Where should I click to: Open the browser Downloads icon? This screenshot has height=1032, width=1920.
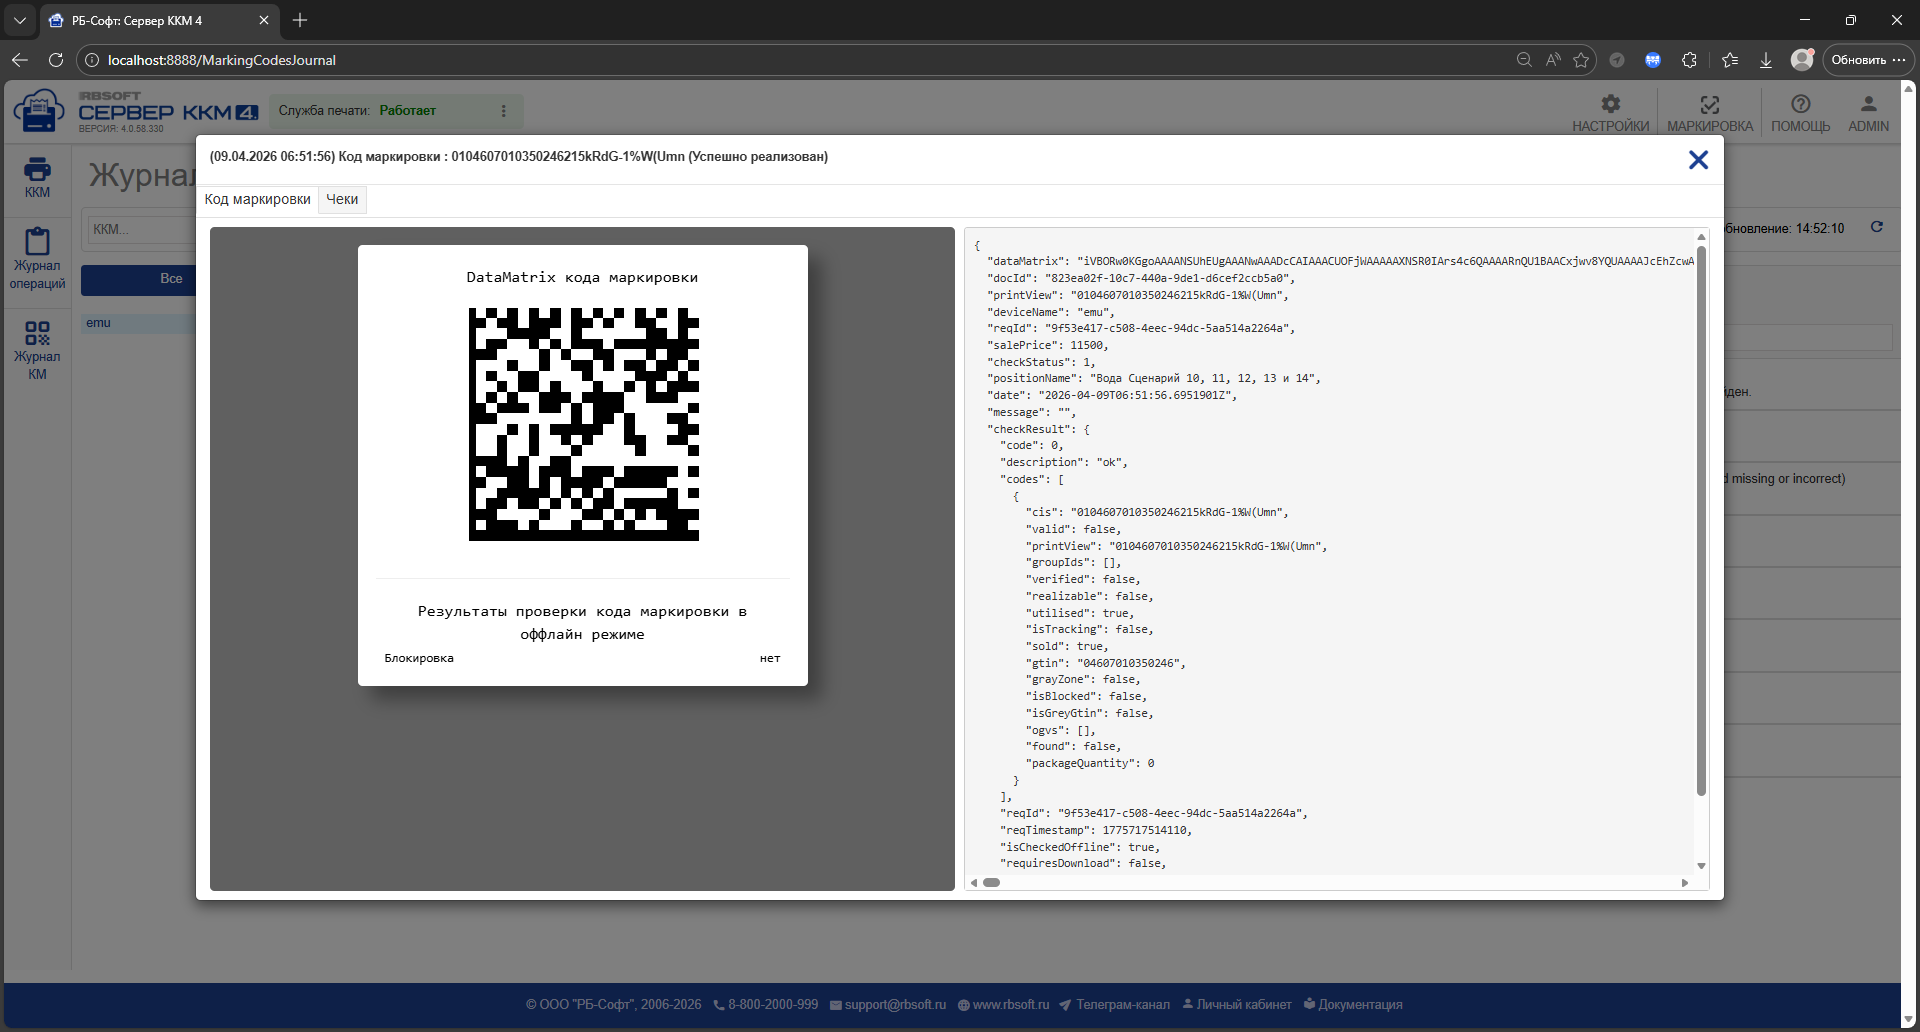(1766, 60)
